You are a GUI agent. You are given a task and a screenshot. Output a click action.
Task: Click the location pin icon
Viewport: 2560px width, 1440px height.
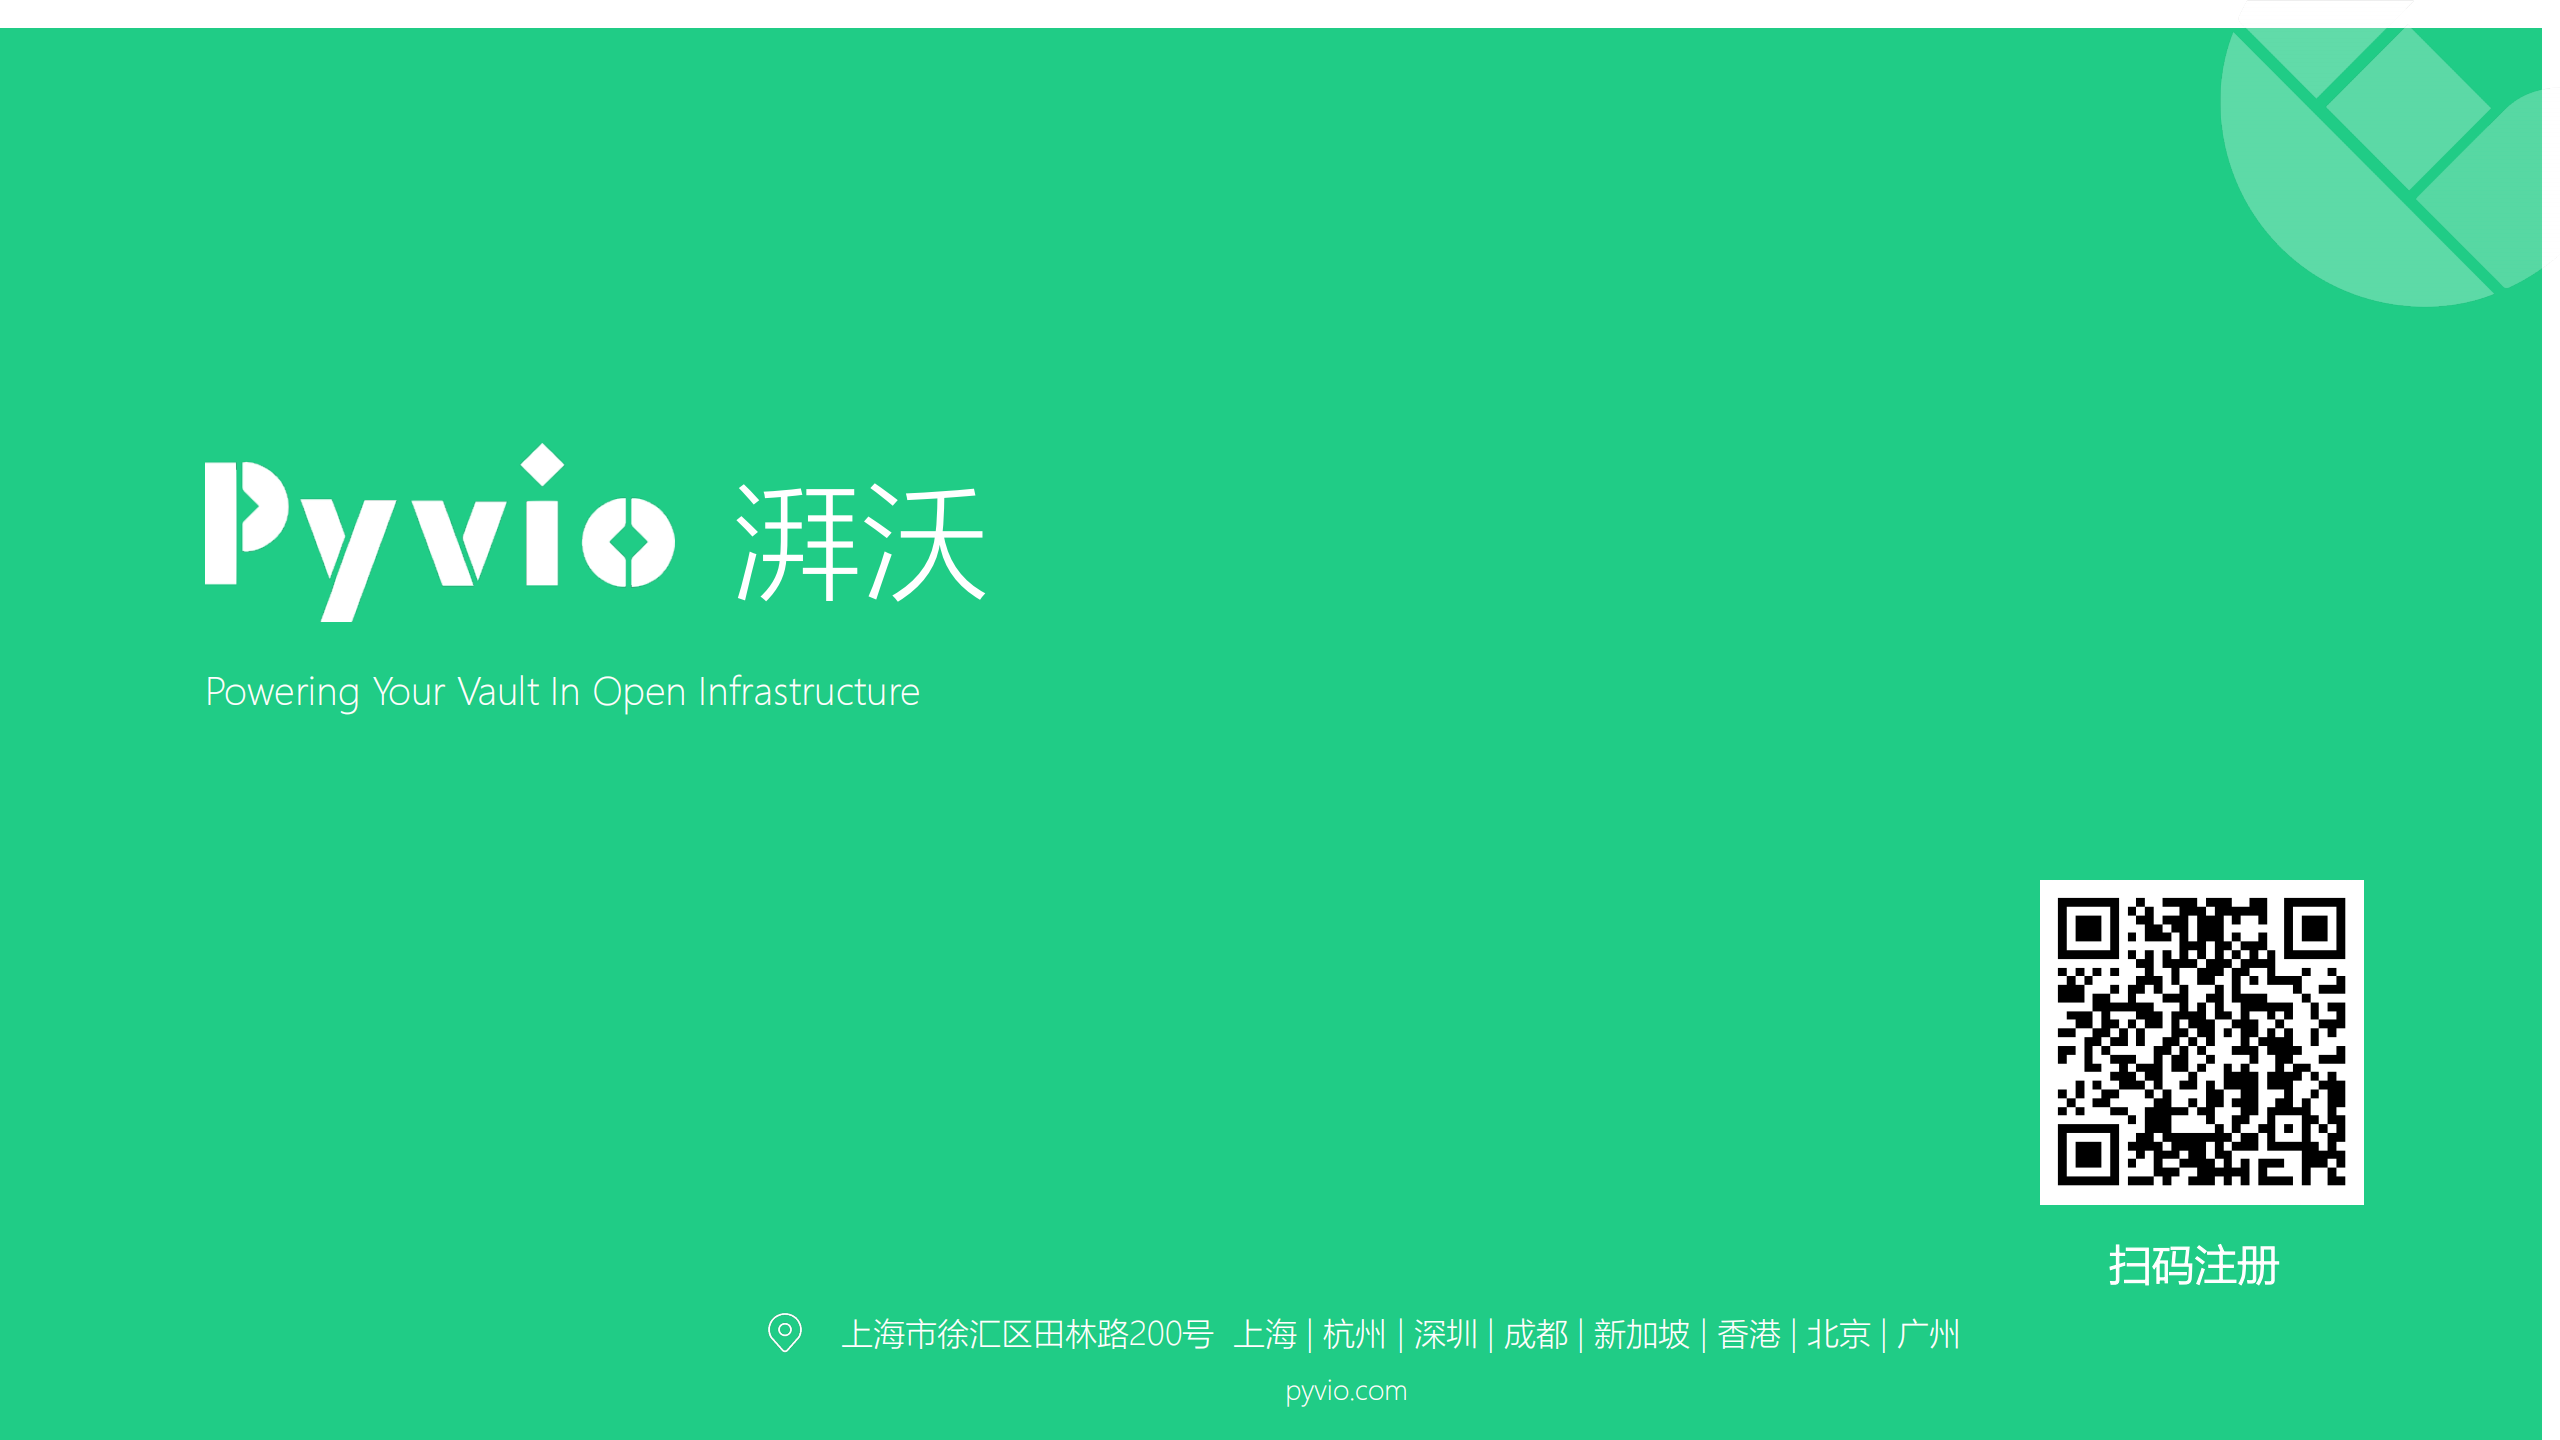[x=784, y=1332]
